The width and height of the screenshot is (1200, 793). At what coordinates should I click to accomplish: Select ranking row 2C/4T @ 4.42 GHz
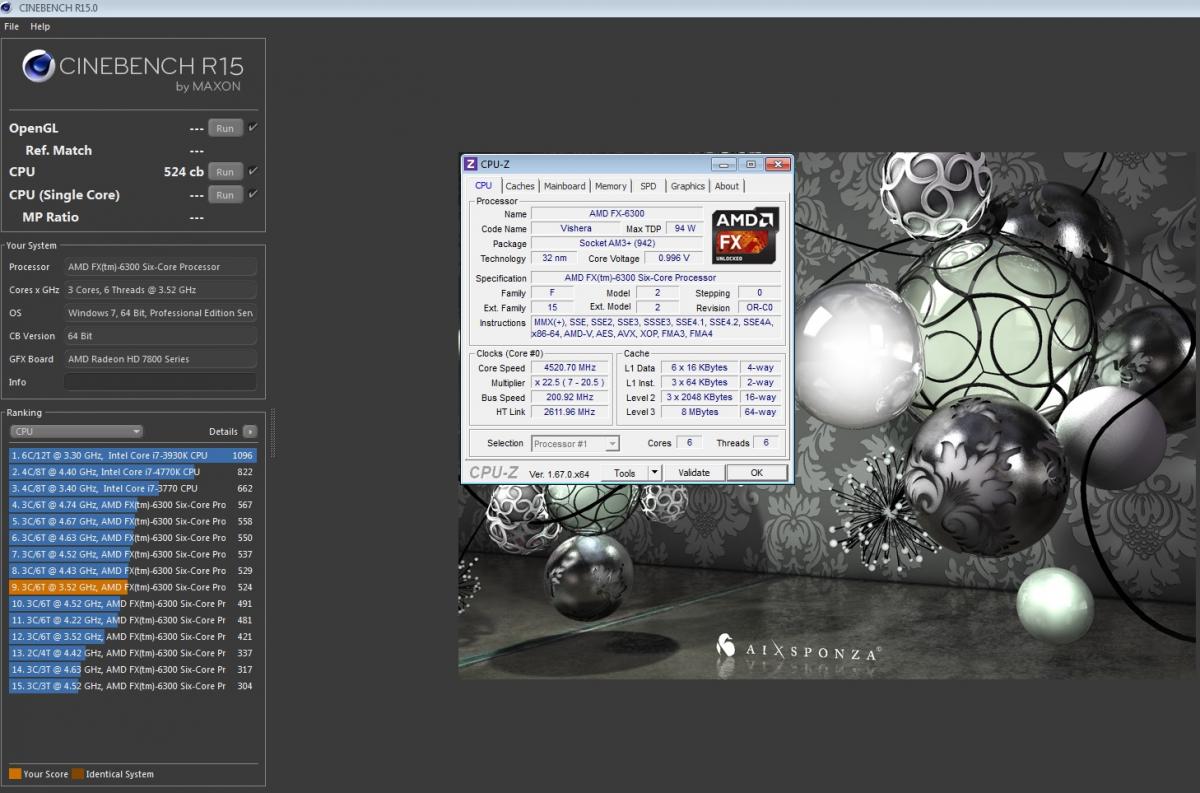pos(132,653)
